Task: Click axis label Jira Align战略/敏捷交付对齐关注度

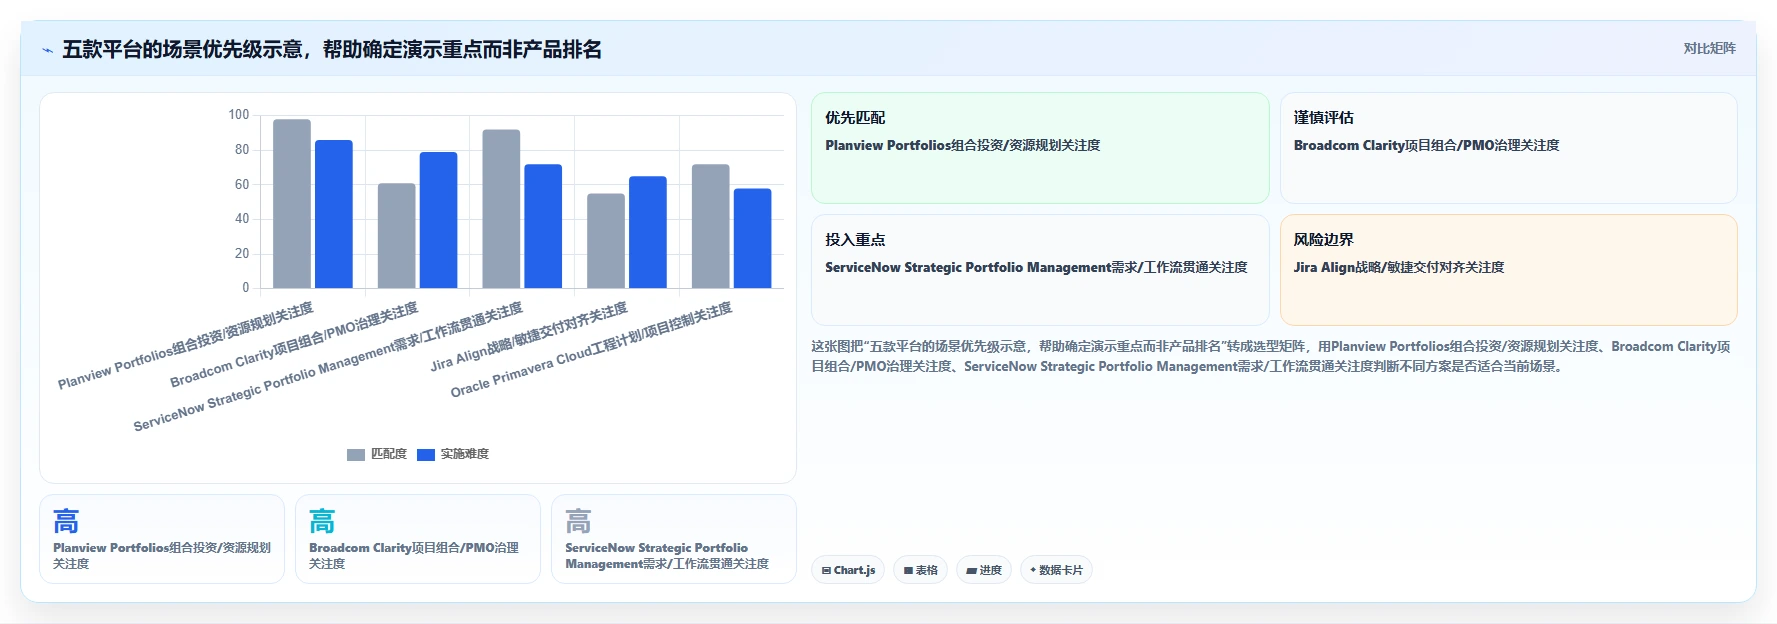Action: coord(529,336)
